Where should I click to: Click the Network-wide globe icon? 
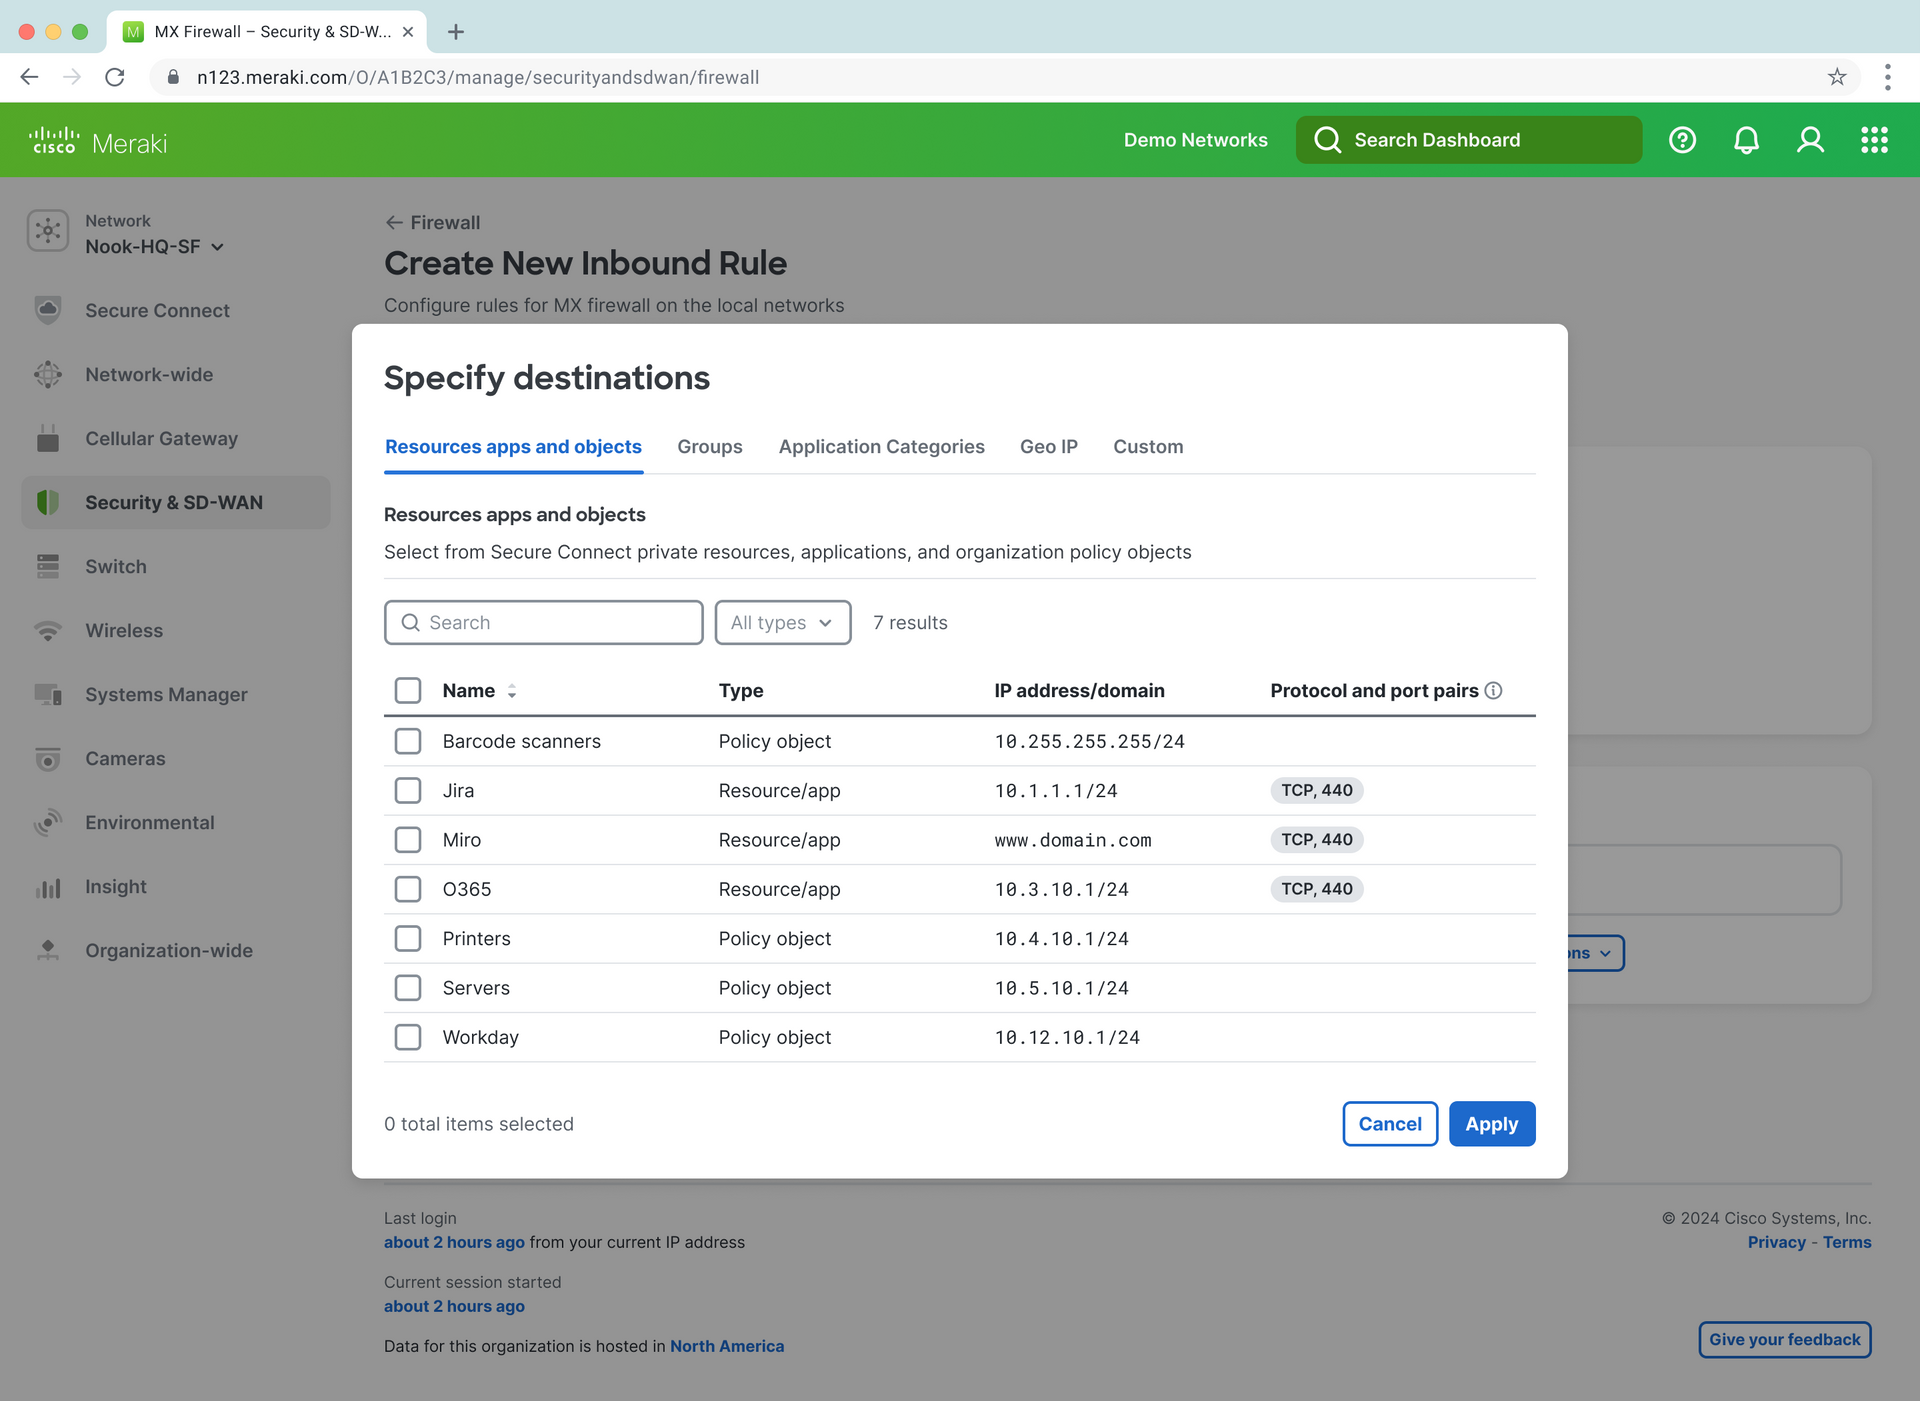pyautogui.click(x=48, y=375)
